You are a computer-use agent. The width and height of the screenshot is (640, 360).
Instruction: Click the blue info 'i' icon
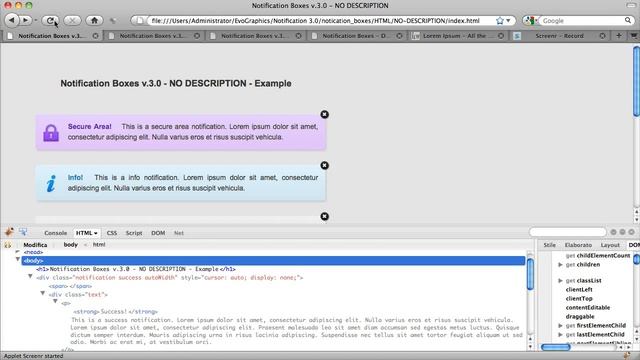[x=51, y=184]
